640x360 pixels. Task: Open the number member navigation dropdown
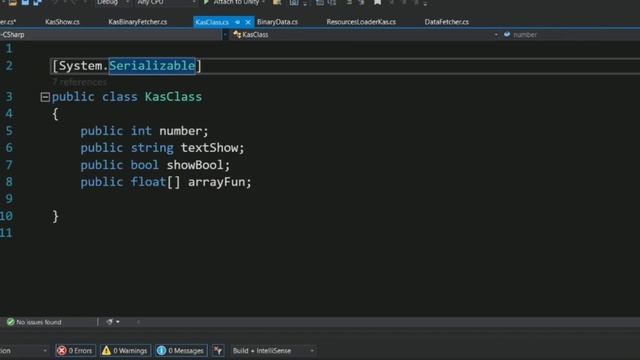click(x=571, y=35)
